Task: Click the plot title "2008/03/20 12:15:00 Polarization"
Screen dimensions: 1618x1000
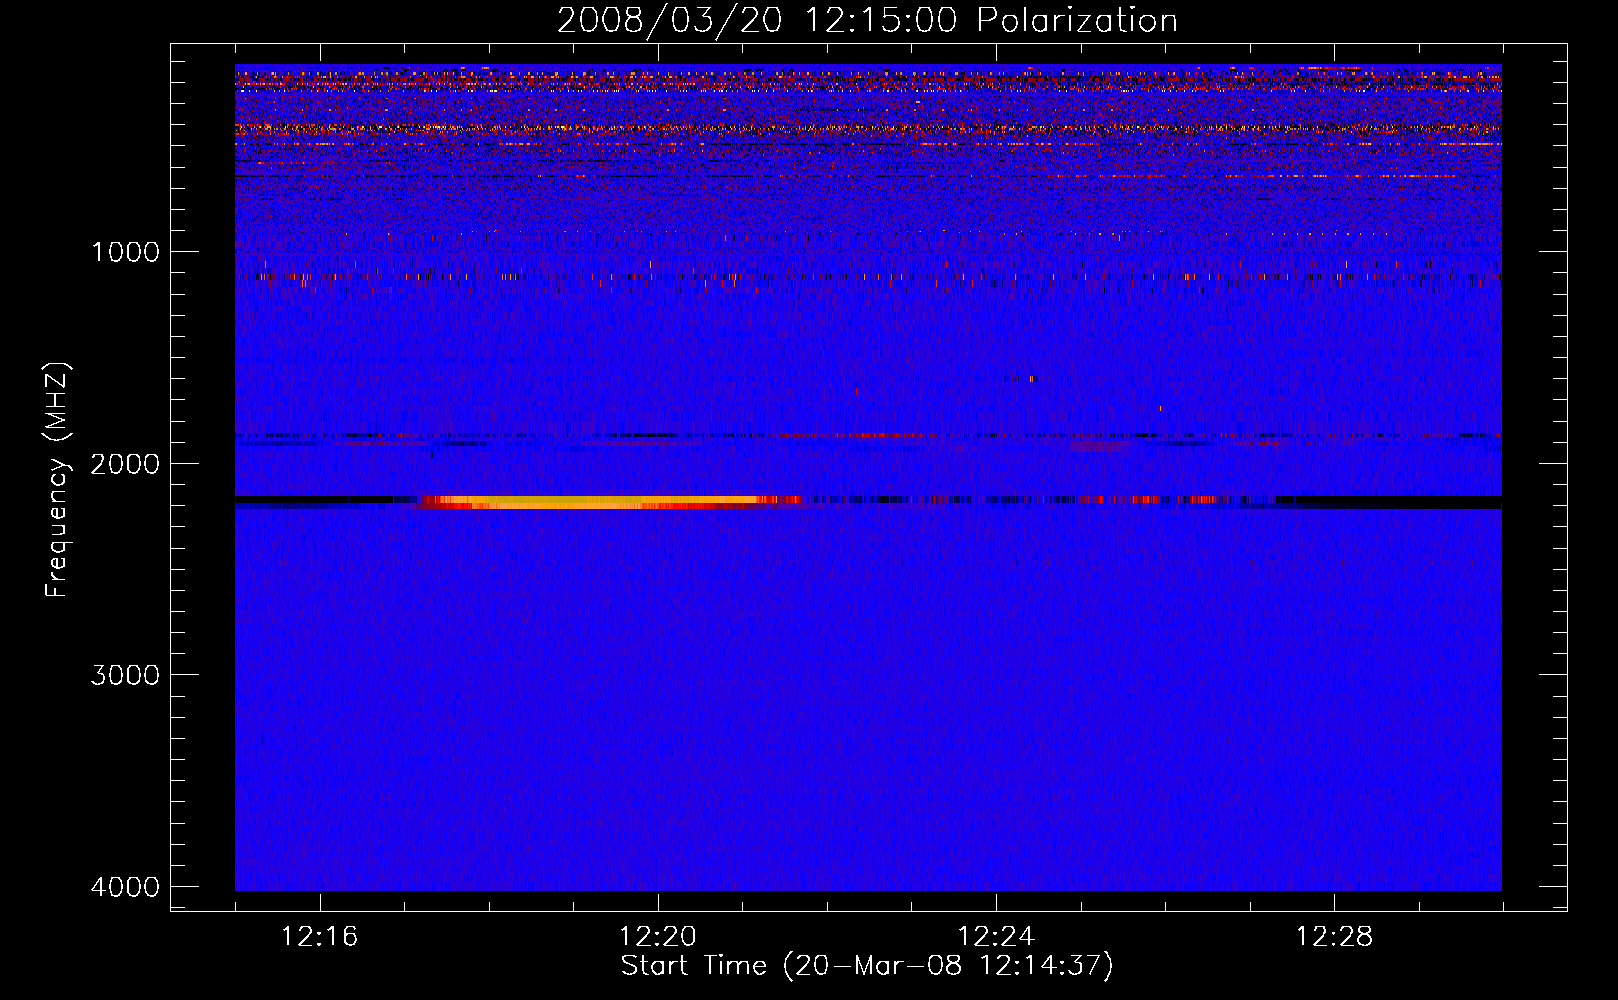Action: pyautogui.click(x=867, y=21)
